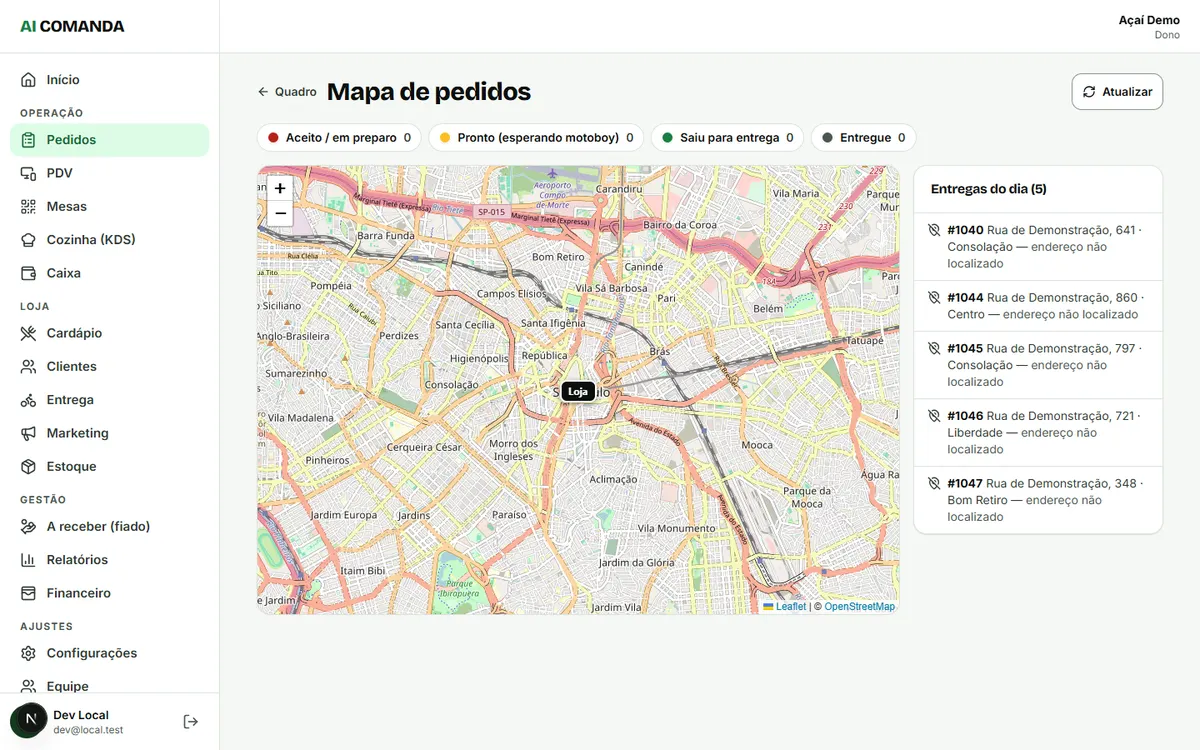Go to Mesas page

point(110,206)
